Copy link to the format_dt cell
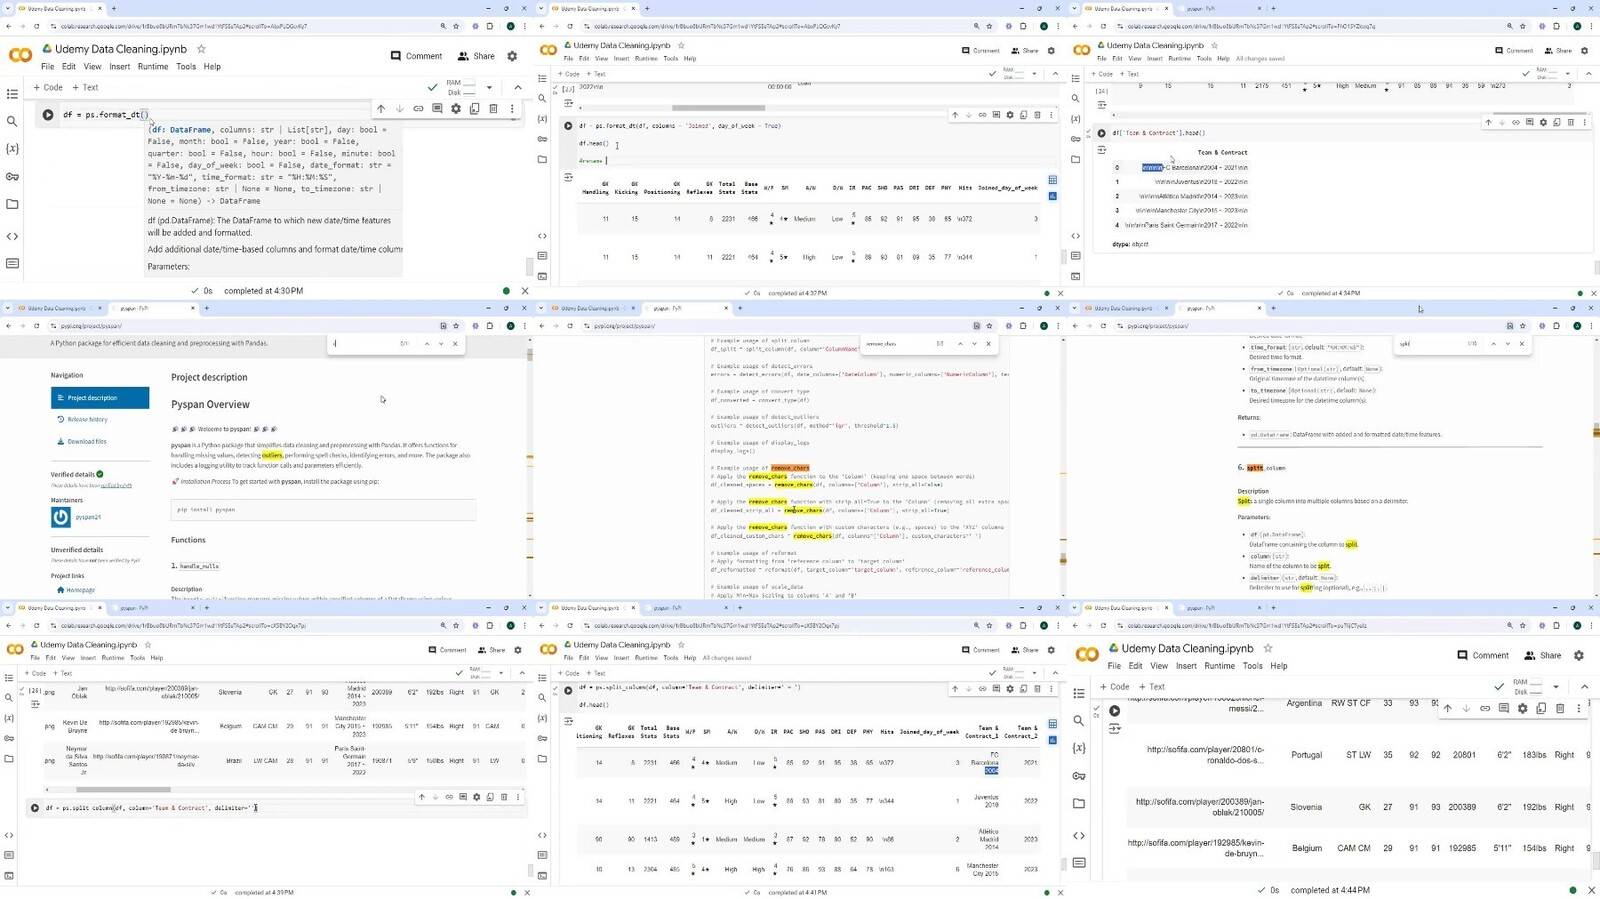1600x899 pixels. 418,108
